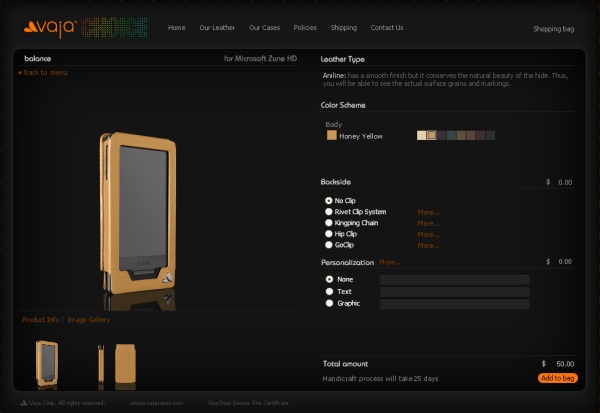The width and height of the screenshot is (600, 413).
Task: Click the colorful Choice logo graphic
Action: point(114,27)
